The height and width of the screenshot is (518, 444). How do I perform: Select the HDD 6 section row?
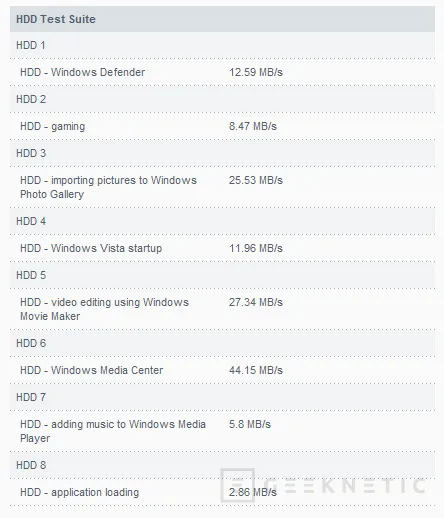click(222, 343)
